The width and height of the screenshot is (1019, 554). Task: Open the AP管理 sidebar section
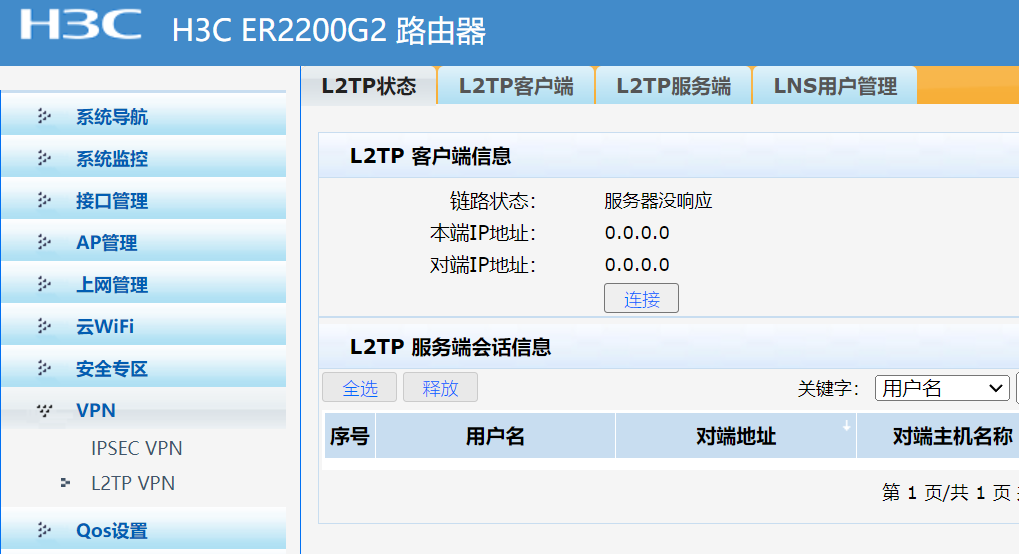[144, 242]
